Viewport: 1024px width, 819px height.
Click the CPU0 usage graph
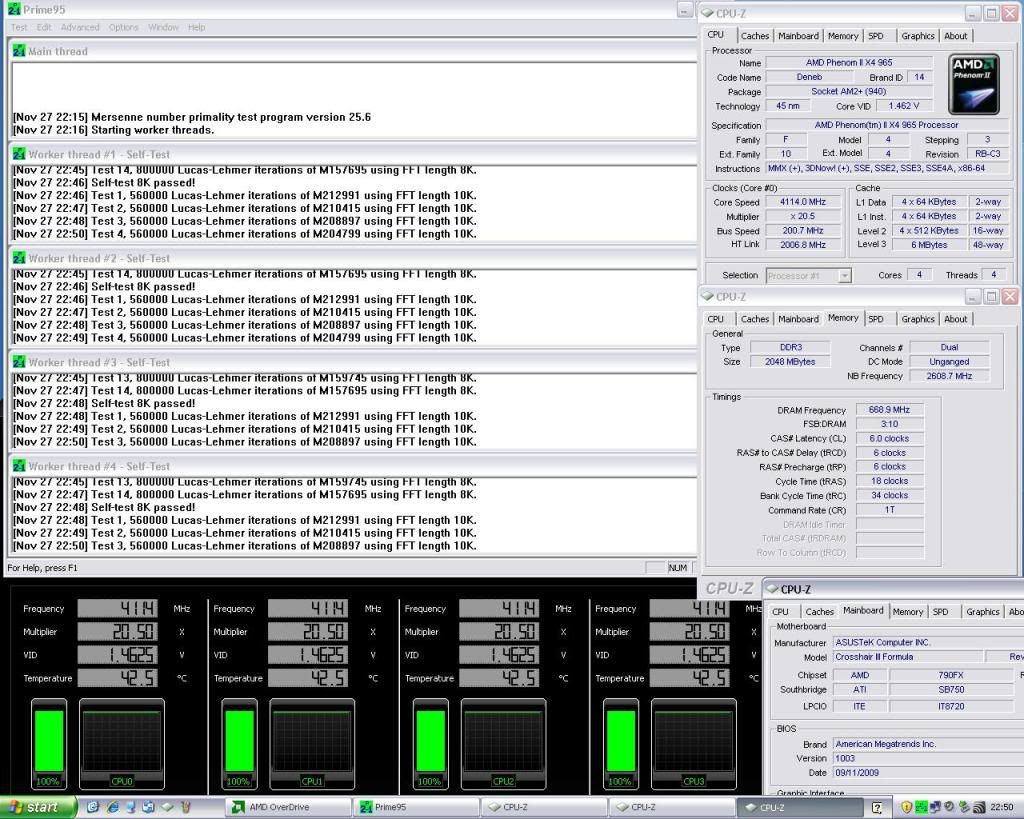click(122, 743)
